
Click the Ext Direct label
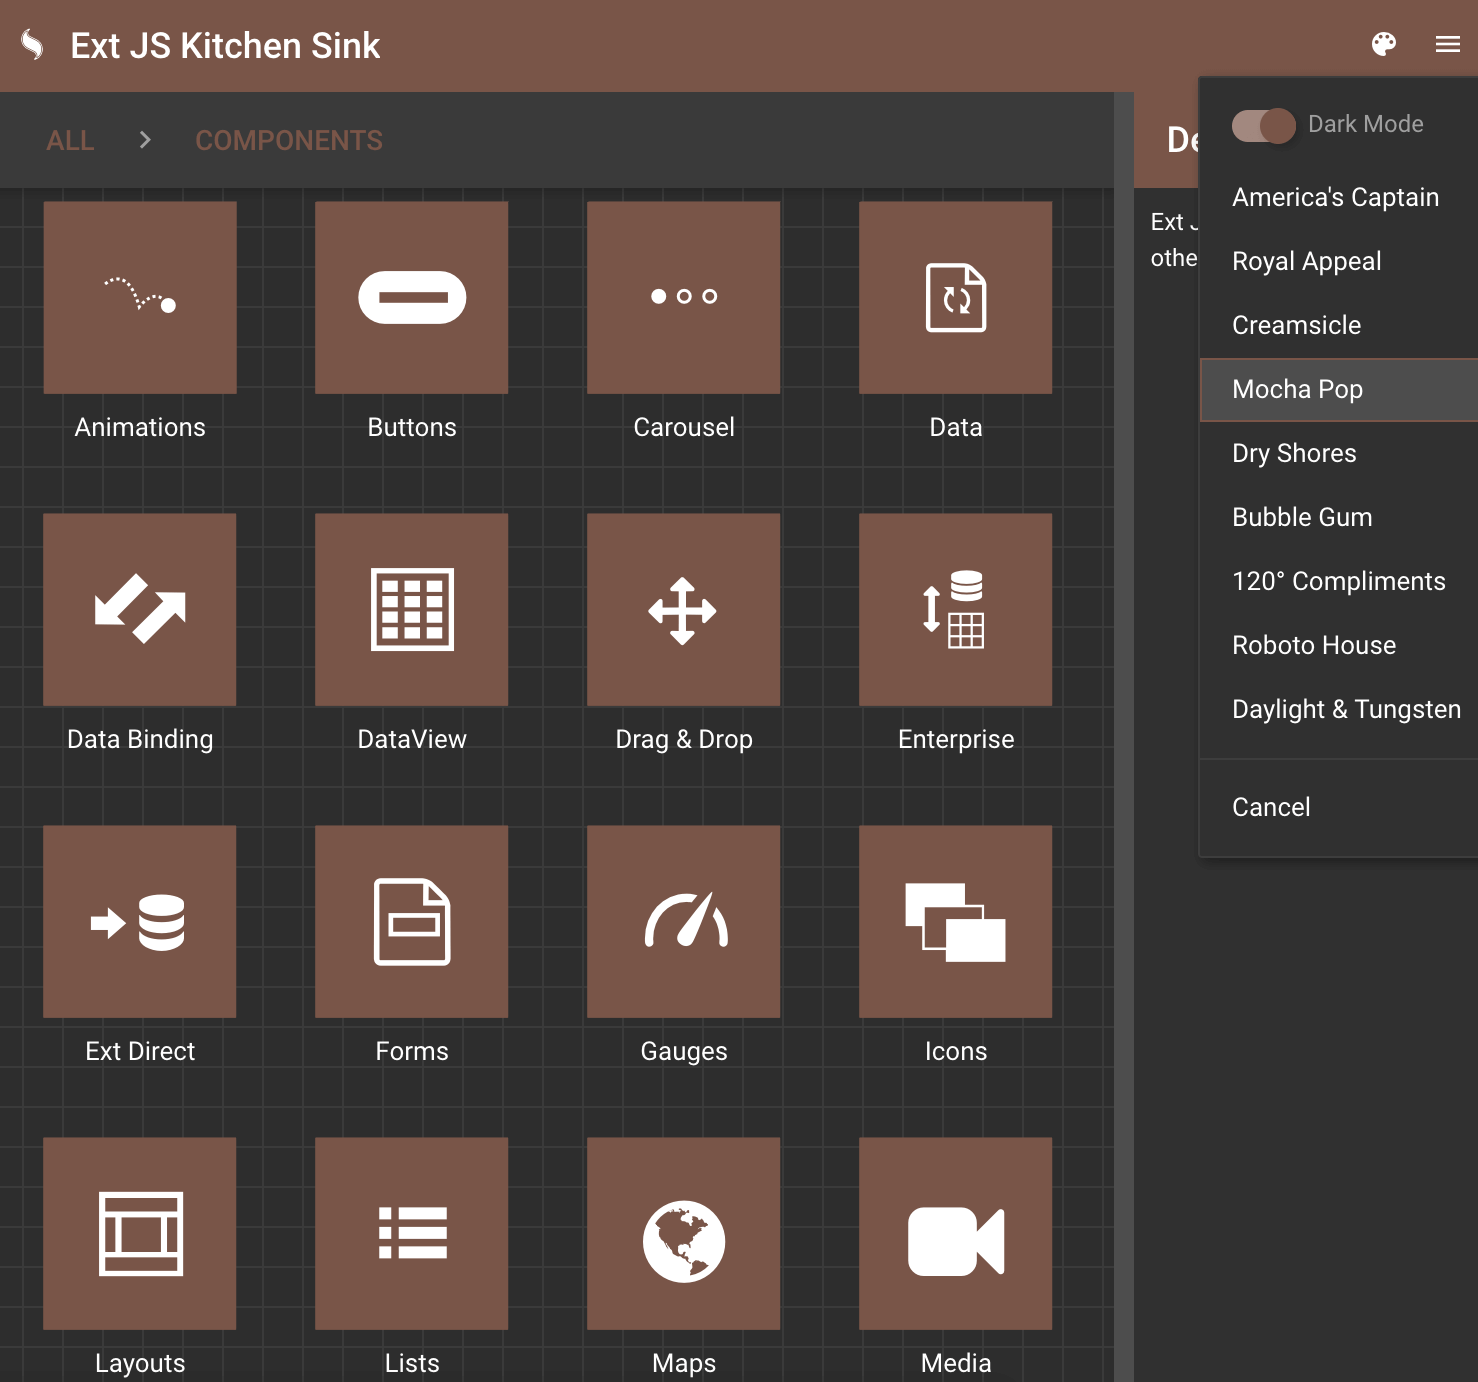[x=140, y=1051]
